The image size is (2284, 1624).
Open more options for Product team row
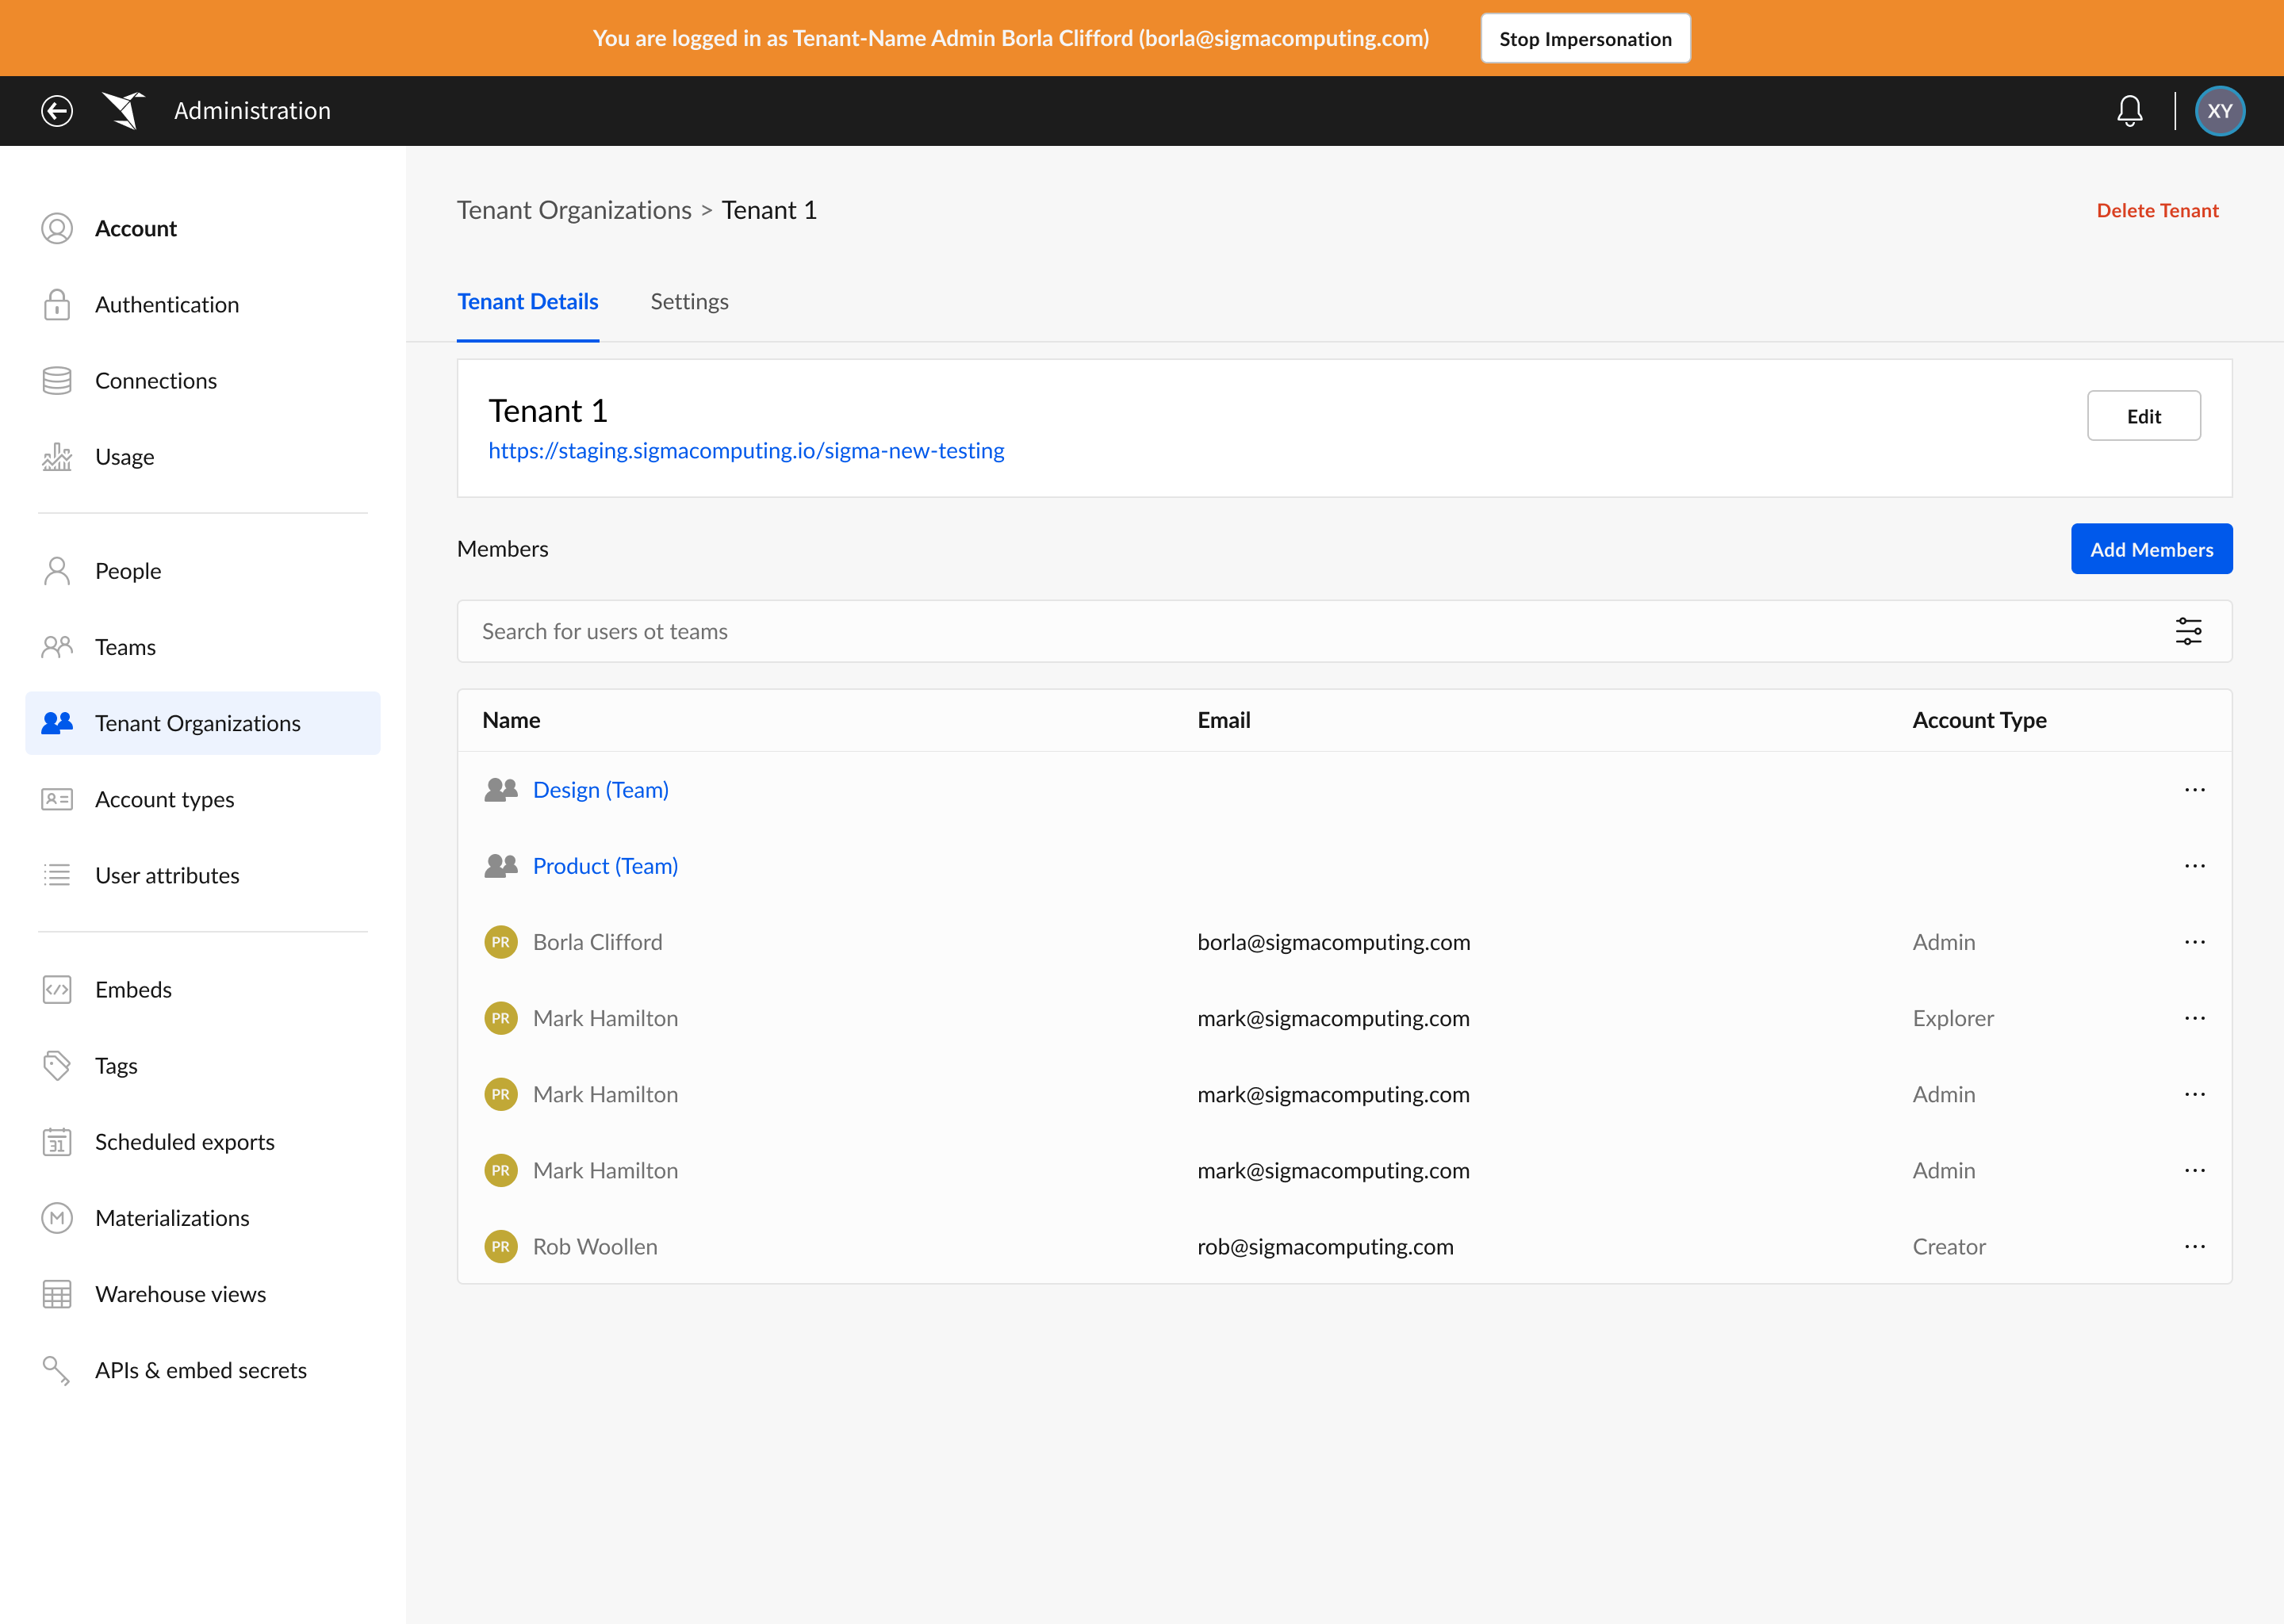(2194, 866)
